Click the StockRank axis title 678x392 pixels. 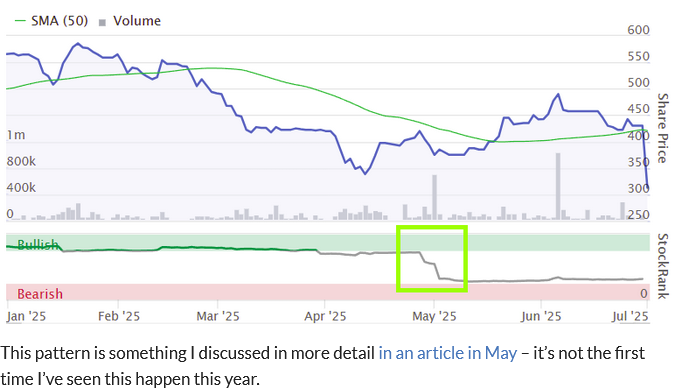point(662,266)
